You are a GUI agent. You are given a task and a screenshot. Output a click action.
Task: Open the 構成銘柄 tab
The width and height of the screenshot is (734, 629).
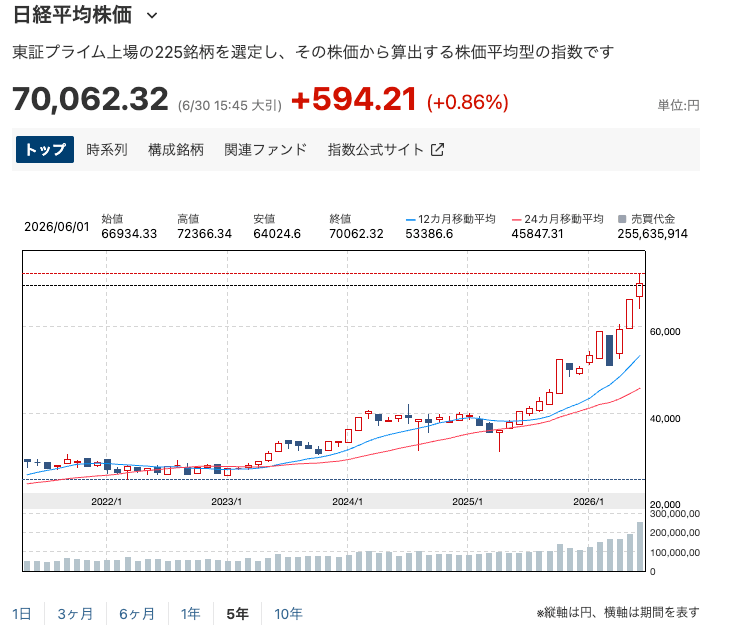click(176, 150)
